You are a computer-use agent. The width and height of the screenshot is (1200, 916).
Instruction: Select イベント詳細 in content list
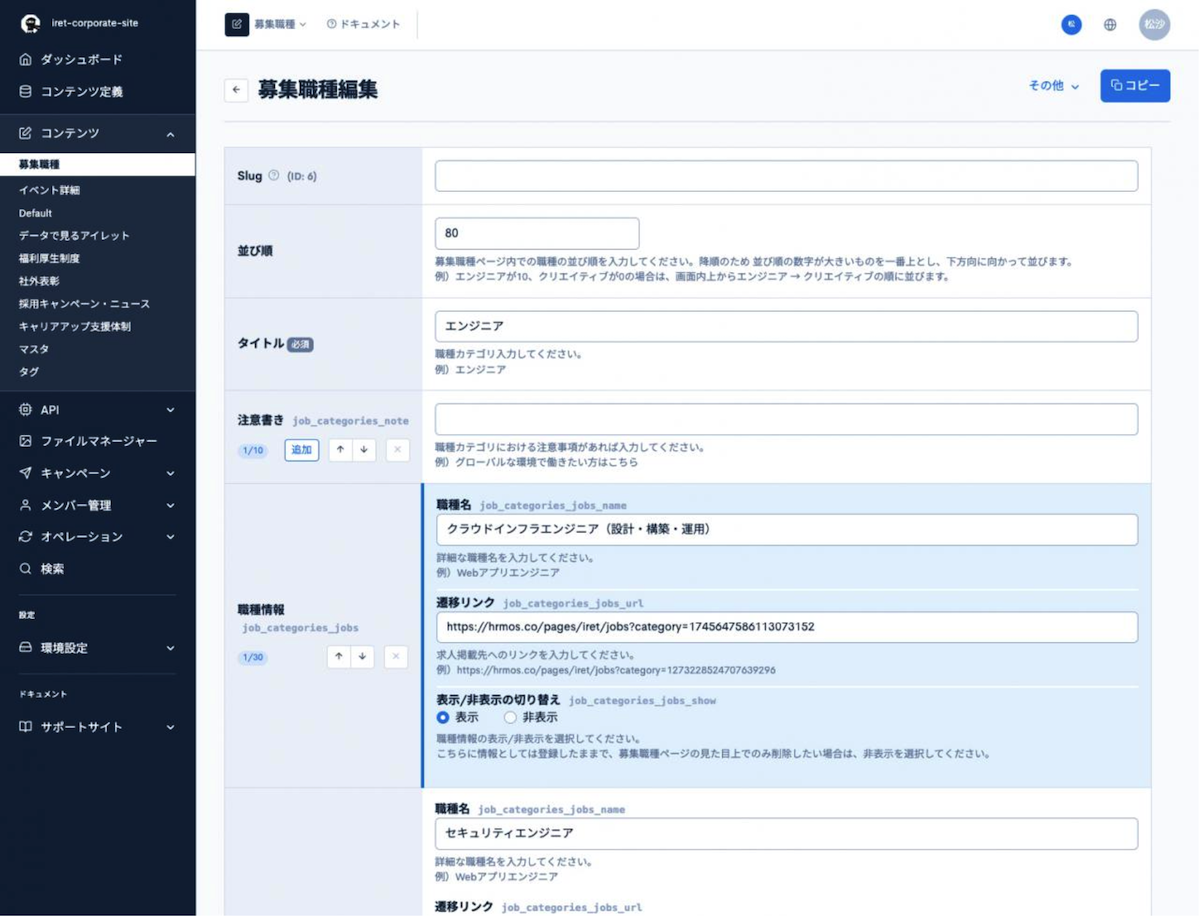[49, 190]
